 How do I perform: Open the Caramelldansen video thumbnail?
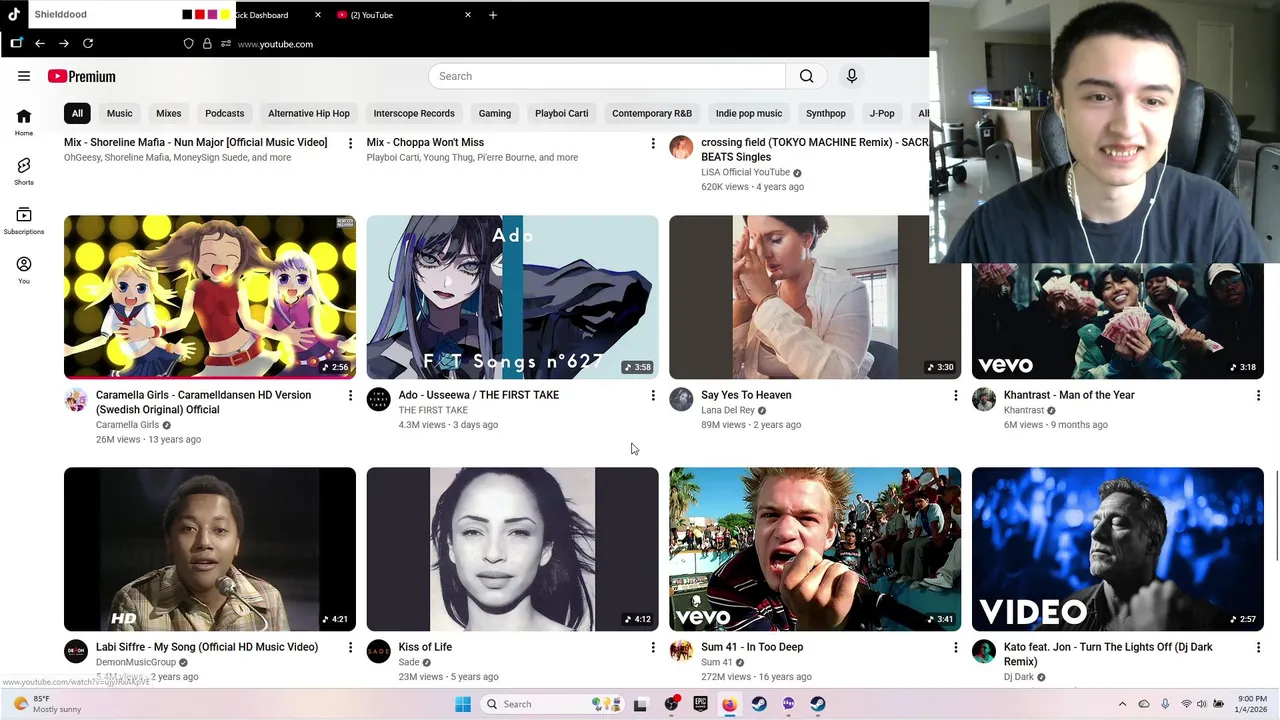click(x=210, y=297)
